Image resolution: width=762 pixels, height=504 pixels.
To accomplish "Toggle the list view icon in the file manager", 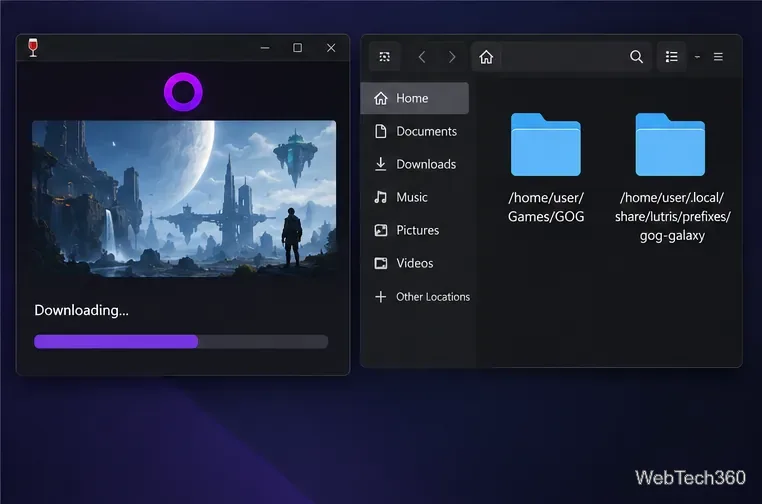I will click(672, 57).
